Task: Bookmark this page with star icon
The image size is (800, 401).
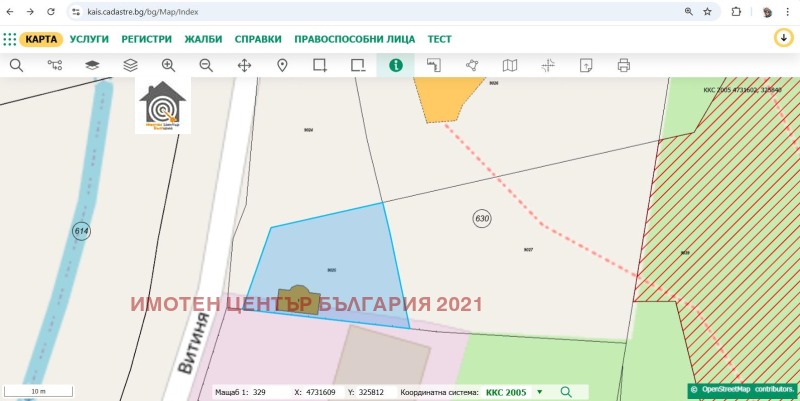Action: tap(707, 12)
